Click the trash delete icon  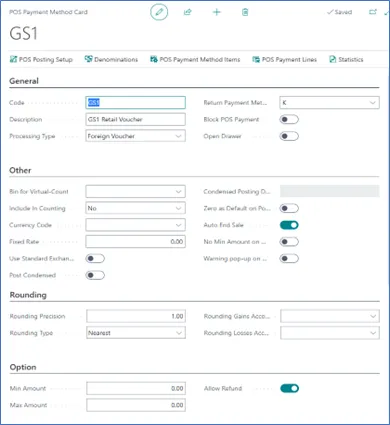coord(245,12)
